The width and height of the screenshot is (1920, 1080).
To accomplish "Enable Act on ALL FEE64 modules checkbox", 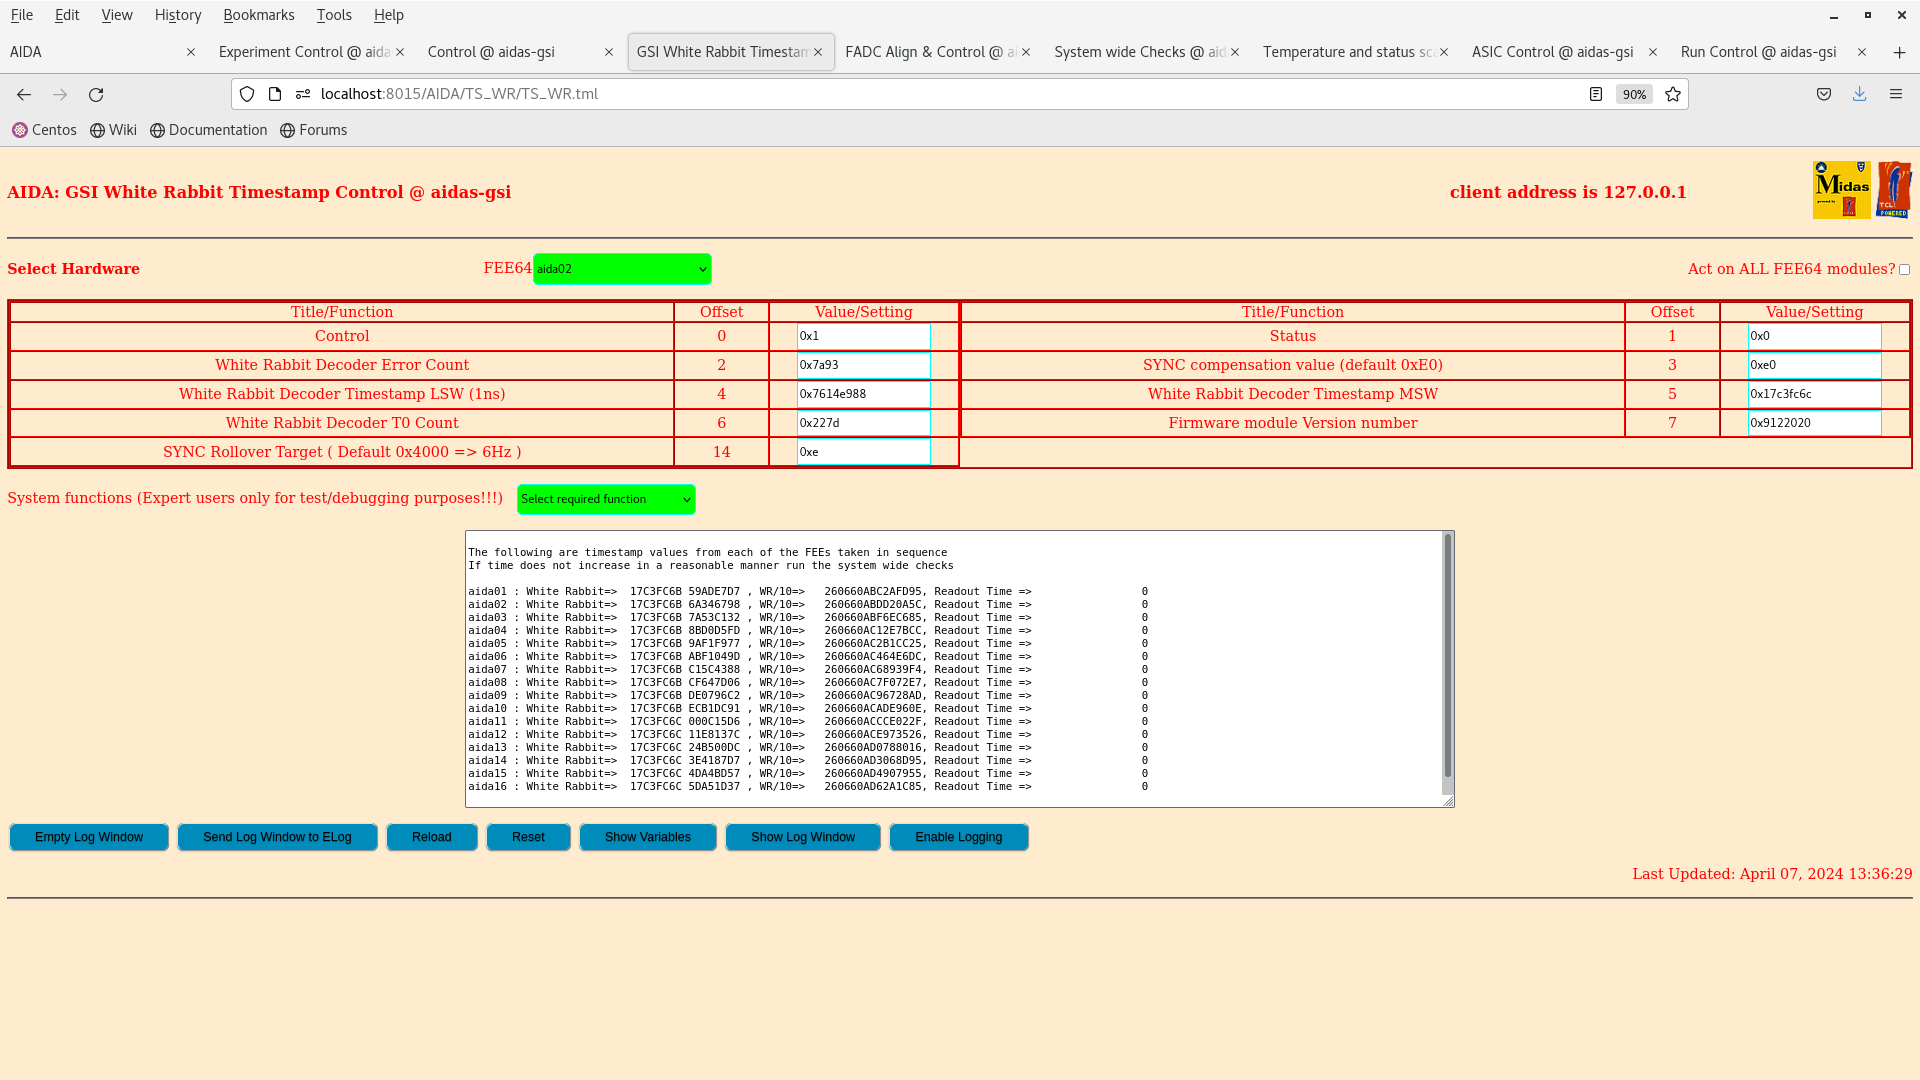I will point(1904,270).
